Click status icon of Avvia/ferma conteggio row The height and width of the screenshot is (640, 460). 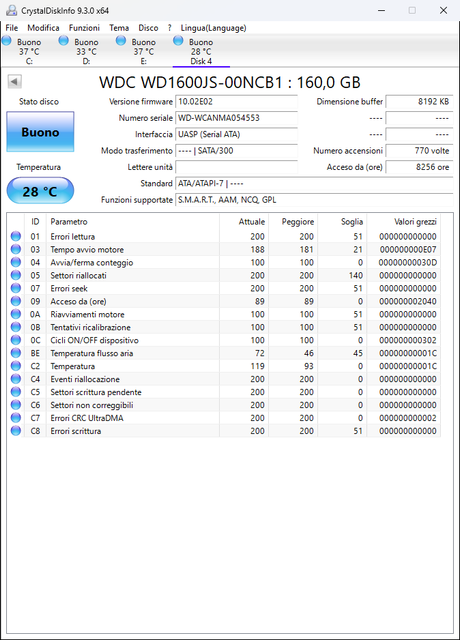16,262
